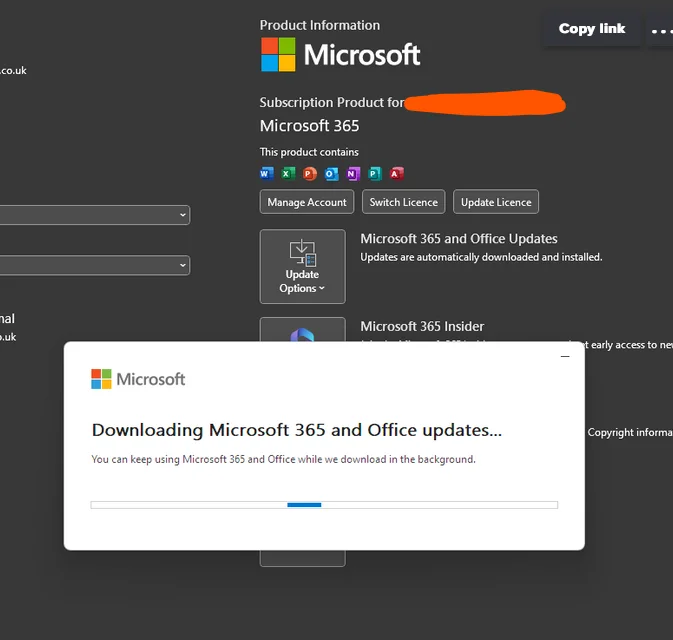673x640 pixels.
Task: Click the Outlook app icon
Action: pyautogui.click(x=331, y=173)
